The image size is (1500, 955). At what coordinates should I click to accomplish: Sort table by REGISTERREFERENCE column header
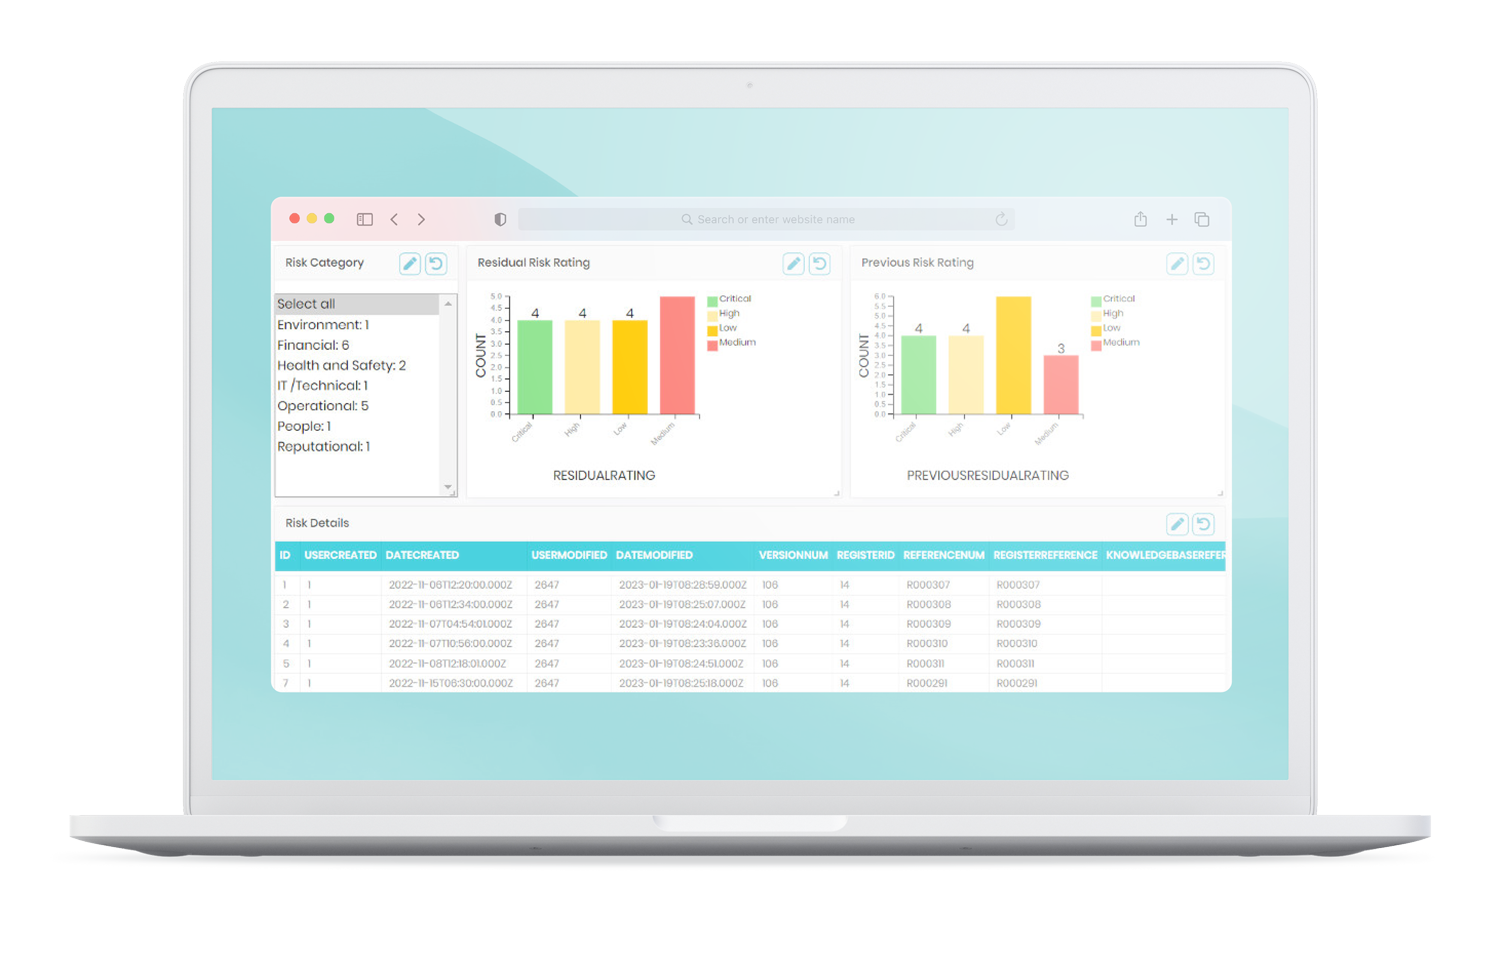click(1045, 555)
